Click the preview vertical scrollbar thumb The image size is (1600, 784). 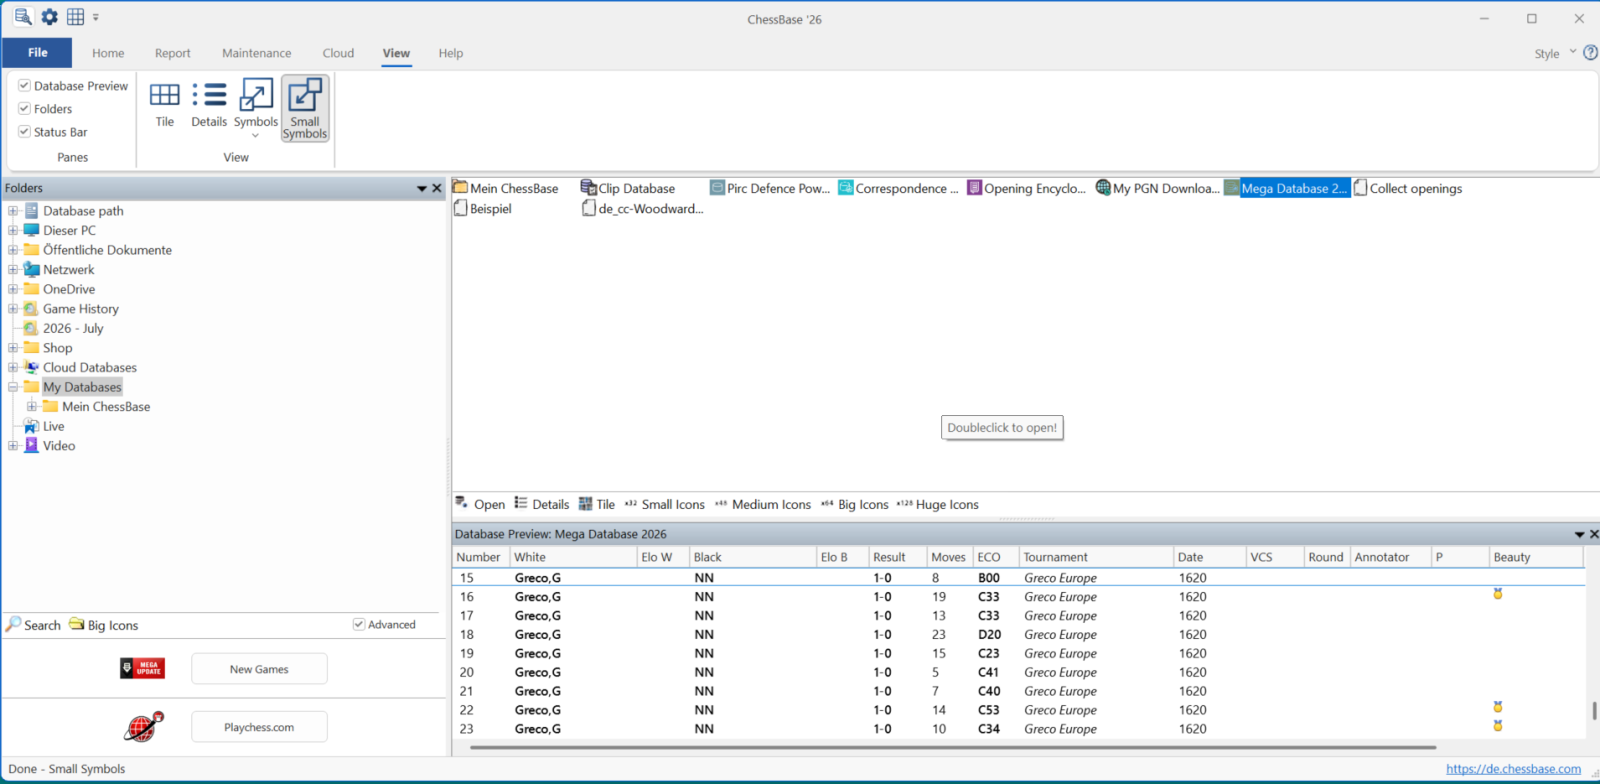tap(1594, 711)
